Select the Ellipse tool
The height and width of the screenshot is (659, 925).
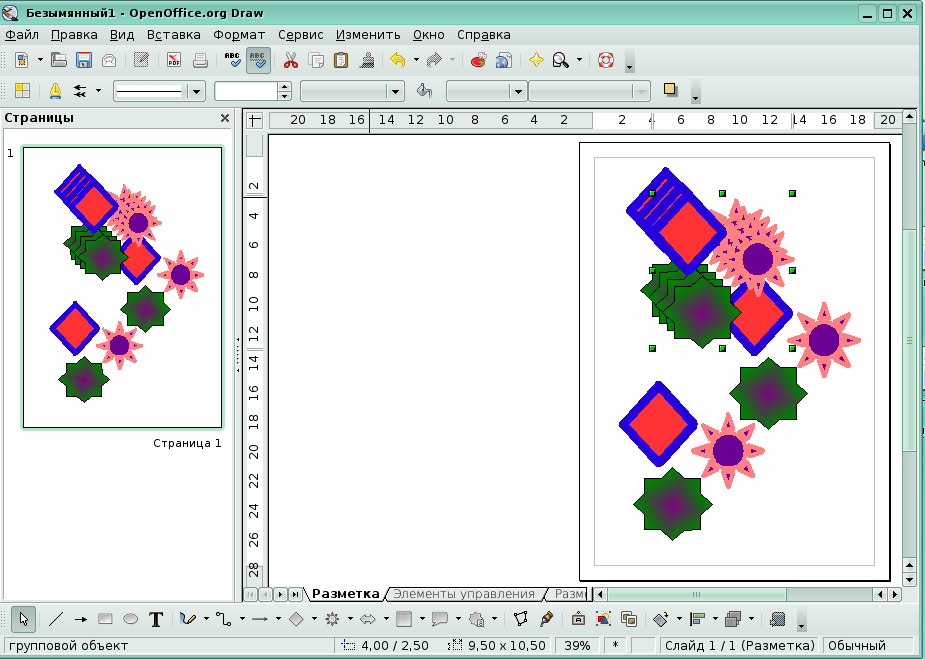[x=130, y=619]
